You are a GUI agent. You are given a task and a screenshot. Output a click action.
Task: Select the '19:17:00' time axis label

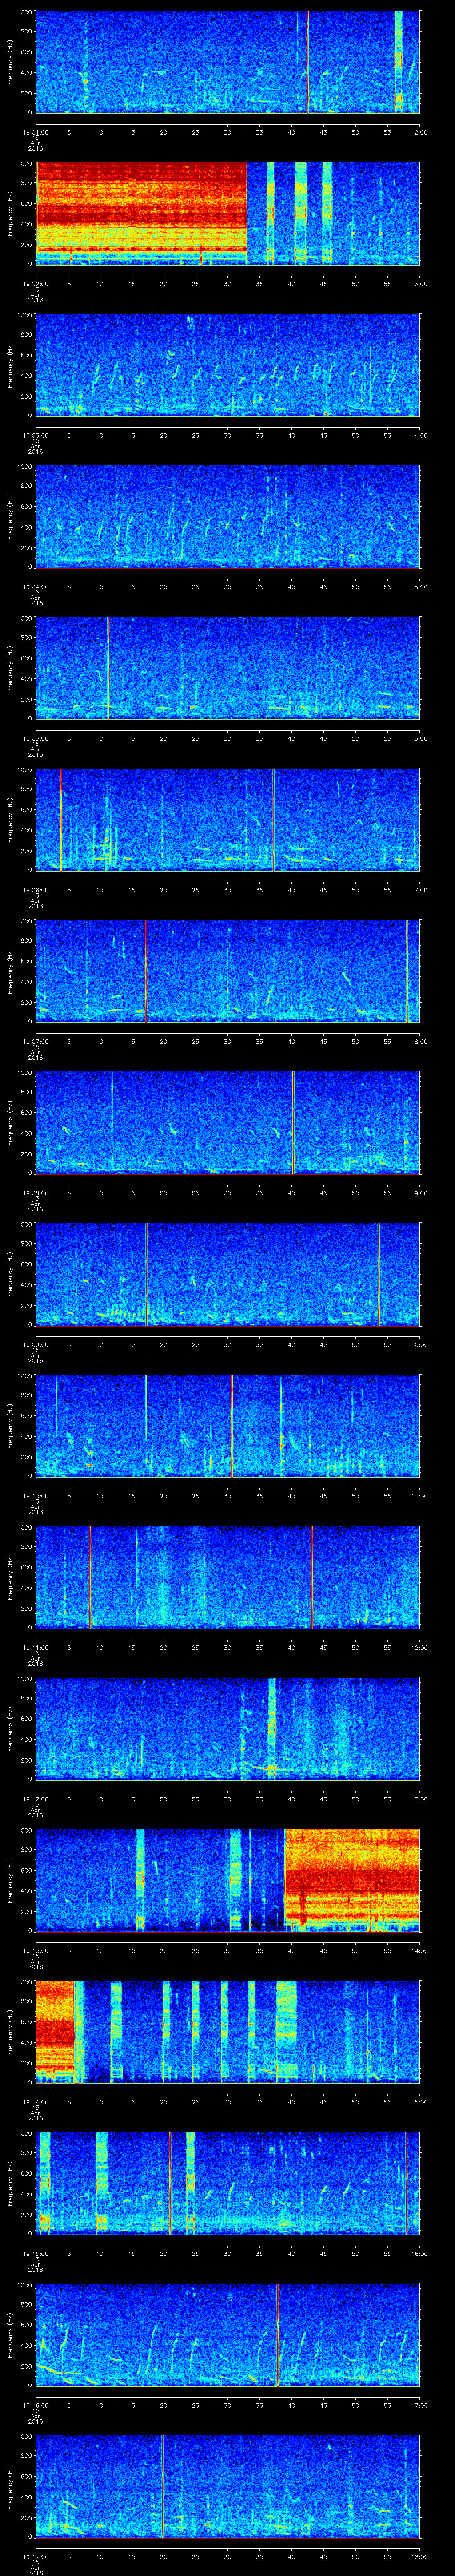36,2556
